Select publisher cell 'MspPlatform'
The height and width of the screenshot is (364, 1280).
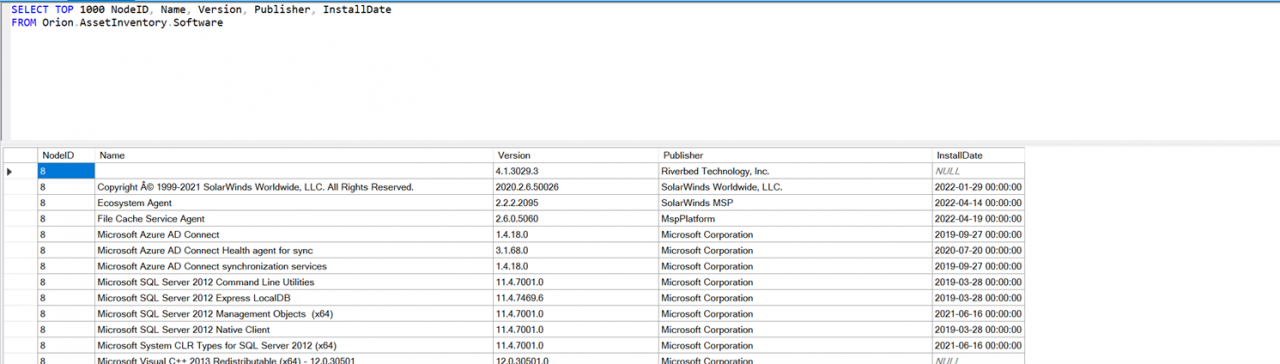[795, 219]
